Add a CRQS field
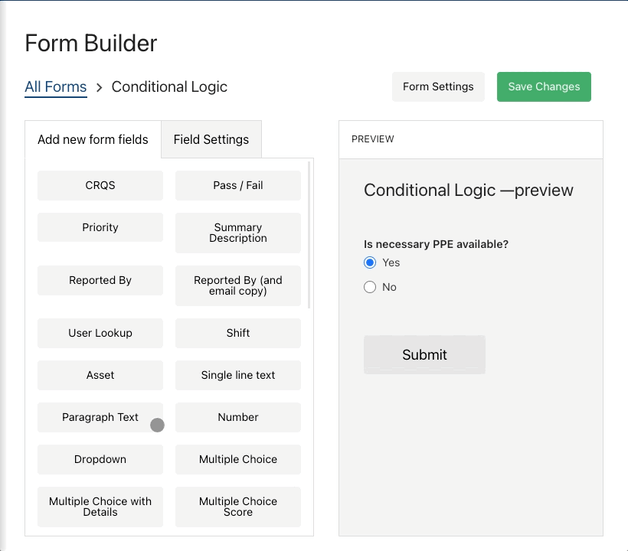The width and height of the screenshot is (628, 551). (x=100, y=185)
